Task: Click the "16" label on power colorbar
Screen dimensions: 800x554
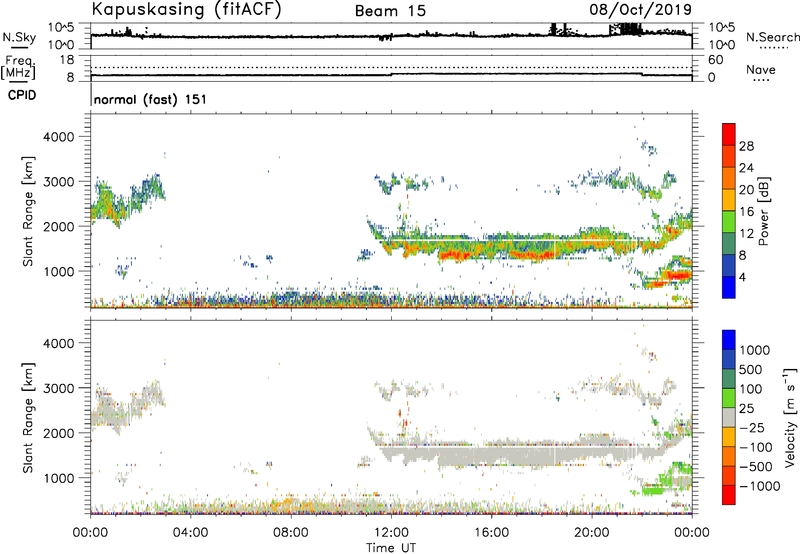Action: point(746,212)
